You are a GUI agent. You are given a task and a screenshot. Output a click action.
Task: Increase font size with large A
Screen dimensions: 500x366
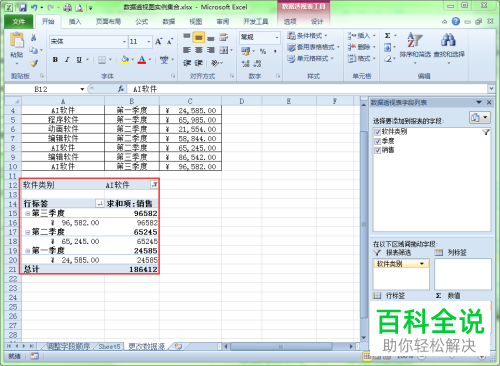(x=159, y=41)
